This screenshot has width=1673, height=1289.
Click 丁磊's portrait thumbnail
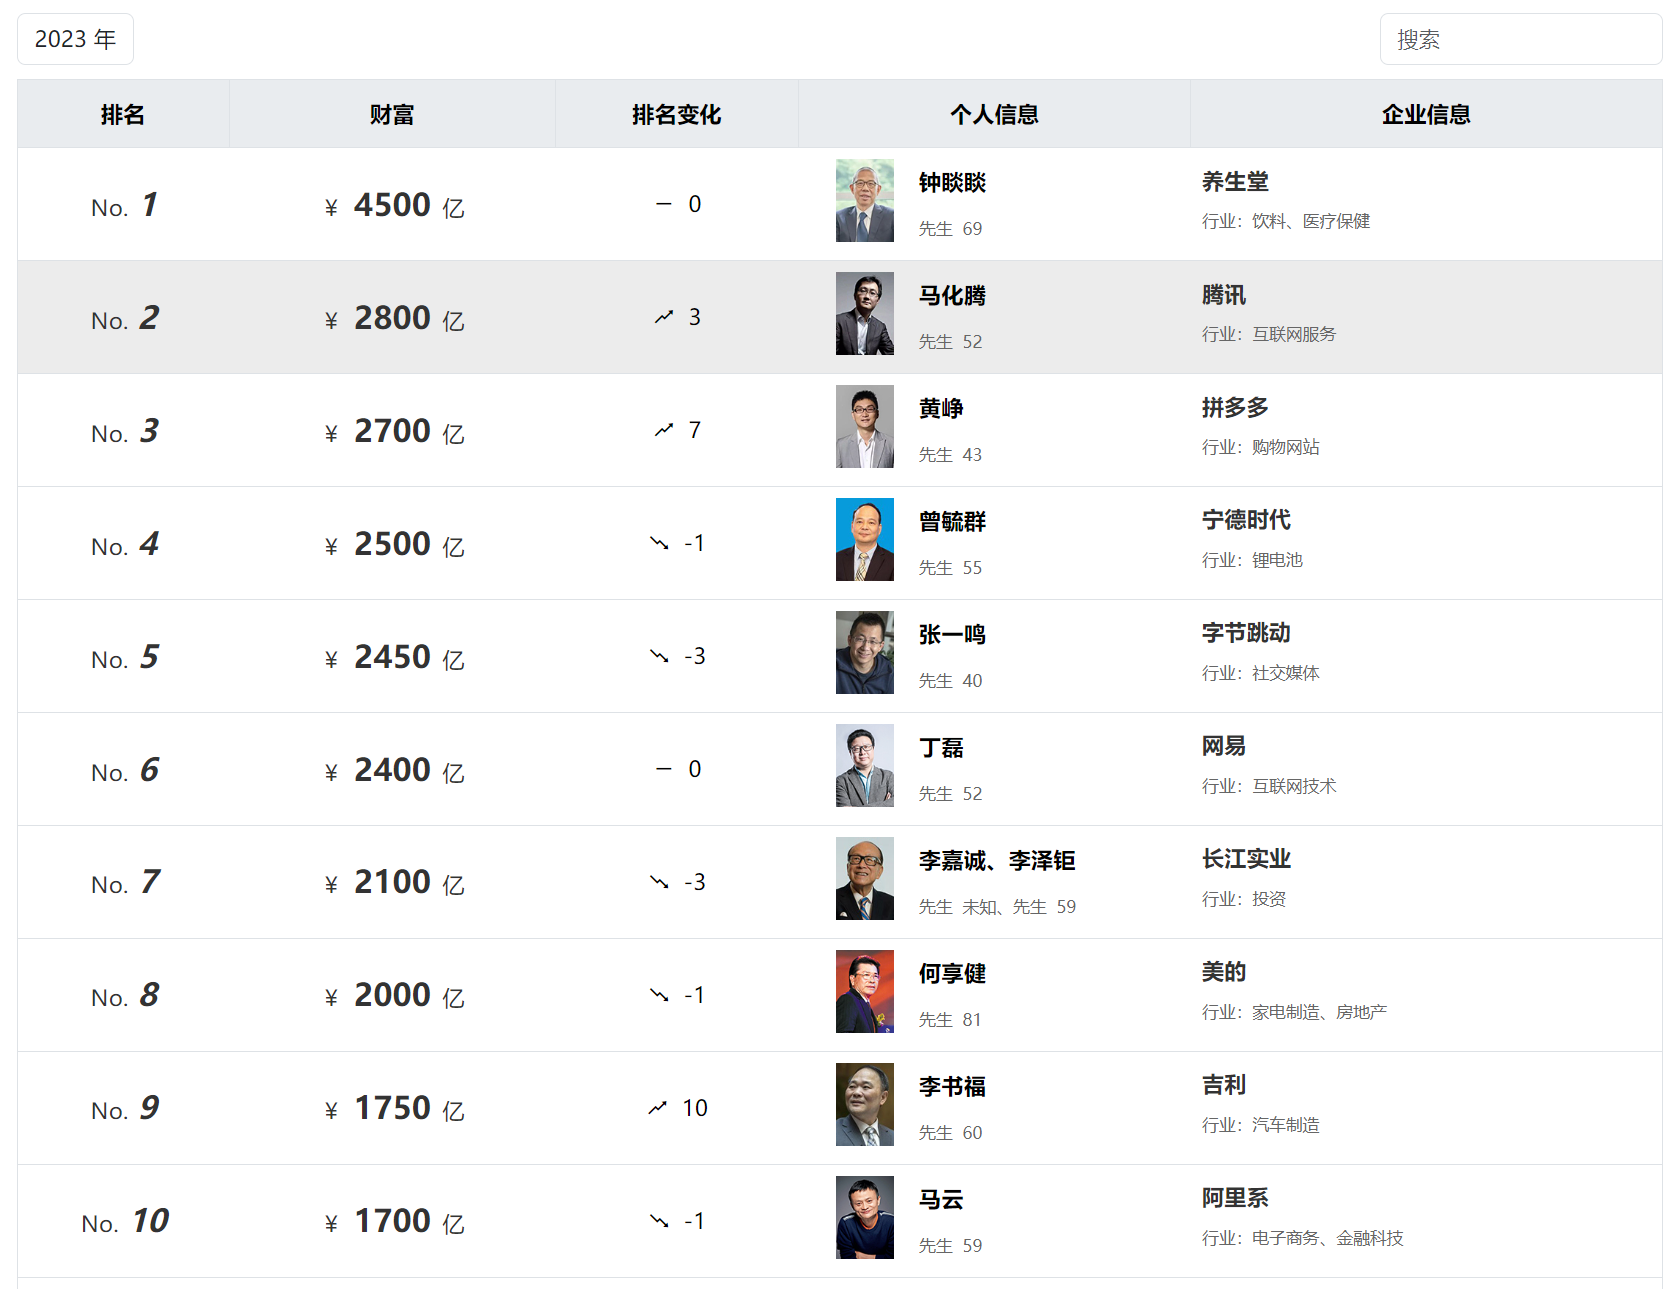[x=864, y=766]
